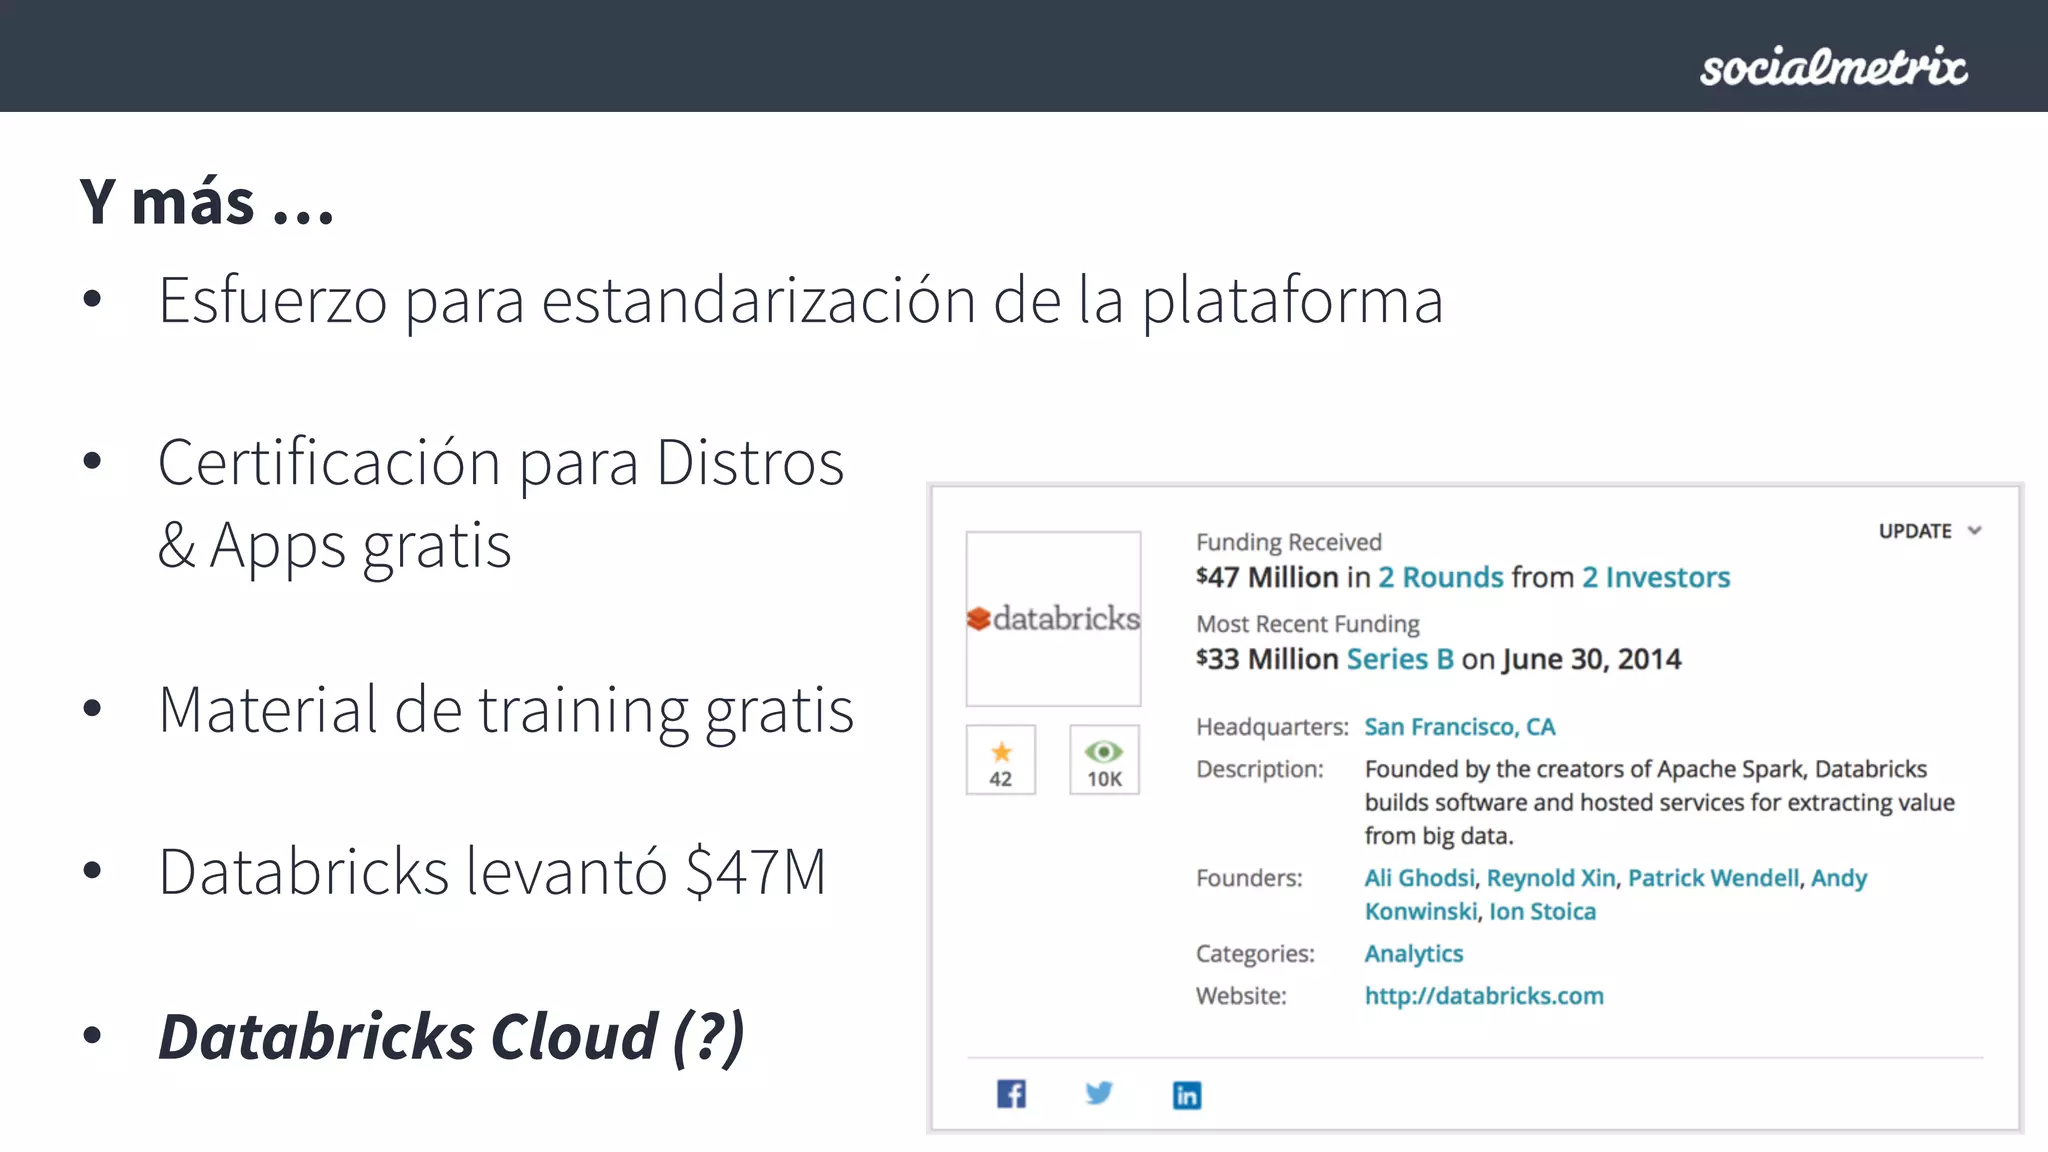Click the 'June 30, 2014' date text
Image resolution: width=2048 pixels, height=1152 pixels.
click(x=1592, y=659)
